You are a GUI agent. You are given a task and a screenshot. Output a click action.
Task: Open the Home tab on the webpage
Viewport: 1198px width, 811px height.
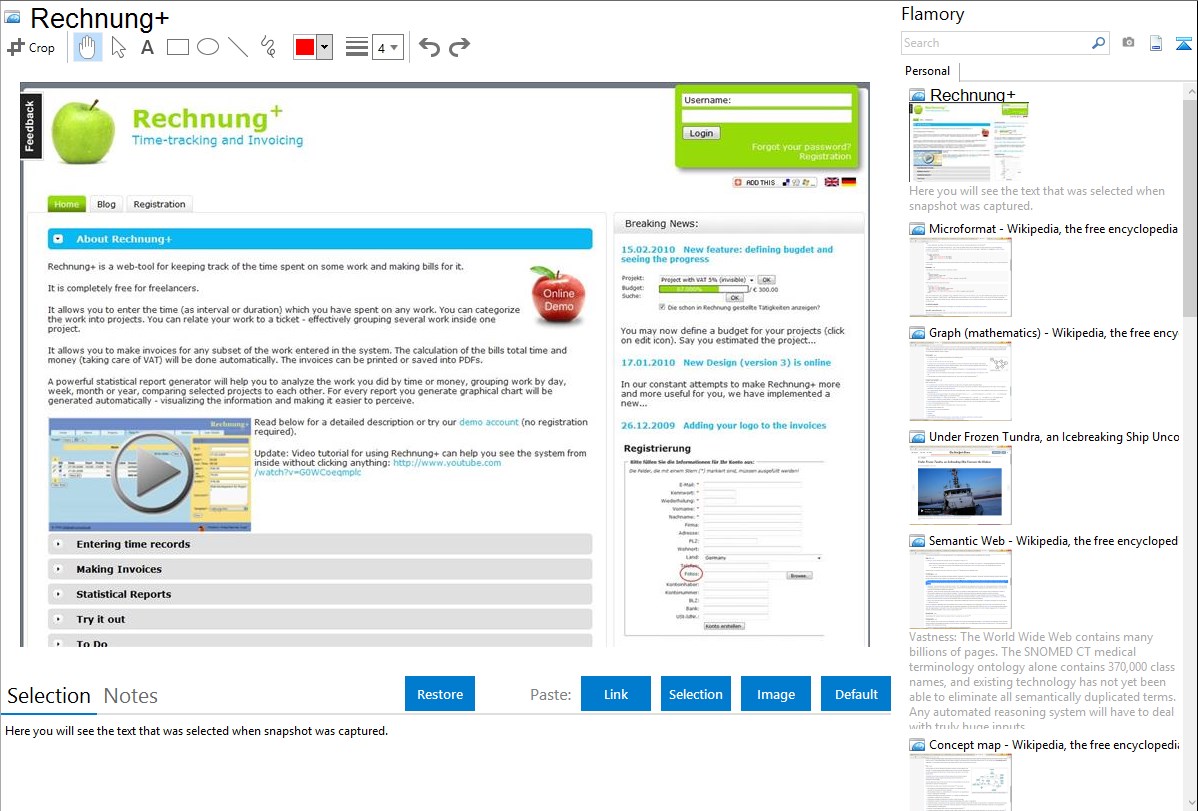click(x=66, y=204)
